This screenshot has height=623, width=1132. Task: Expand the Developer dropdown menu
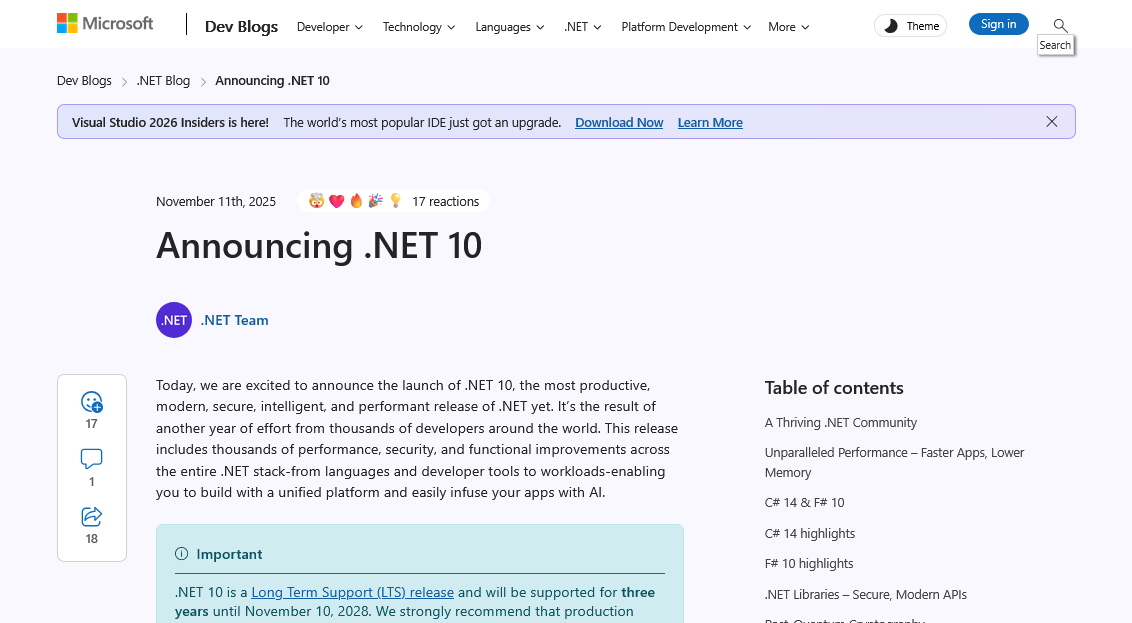click(329, 27)
